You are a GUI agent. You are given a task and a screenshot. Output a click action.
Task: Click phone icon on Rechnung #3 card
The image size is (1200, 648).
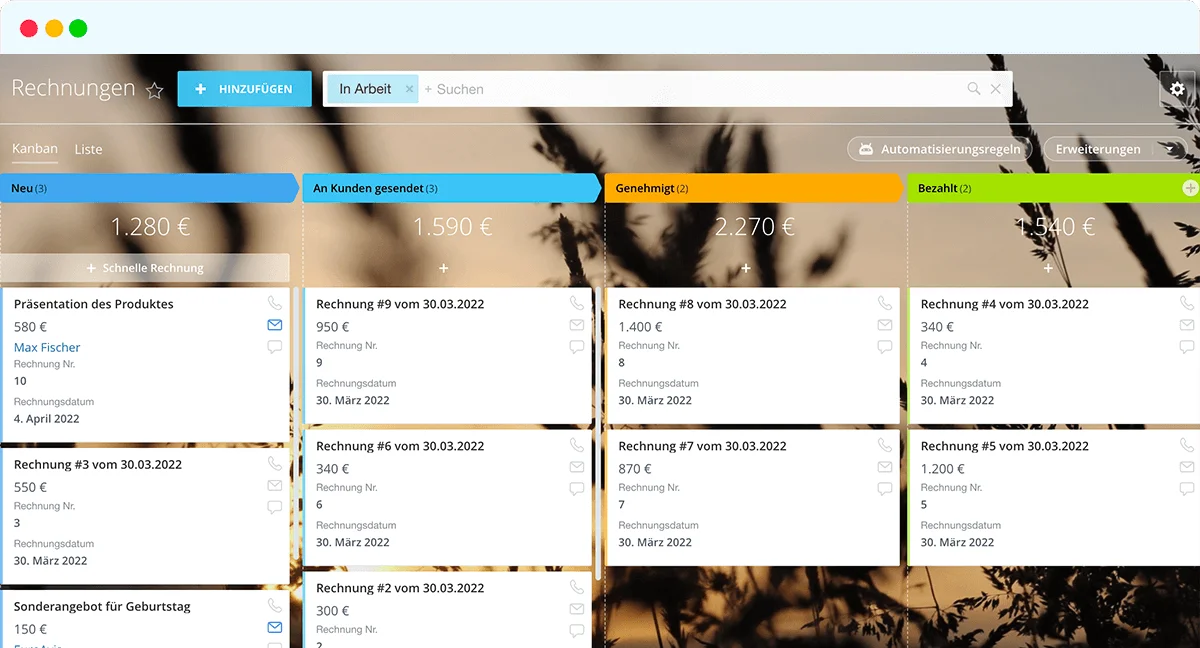[x=275, y=464]
